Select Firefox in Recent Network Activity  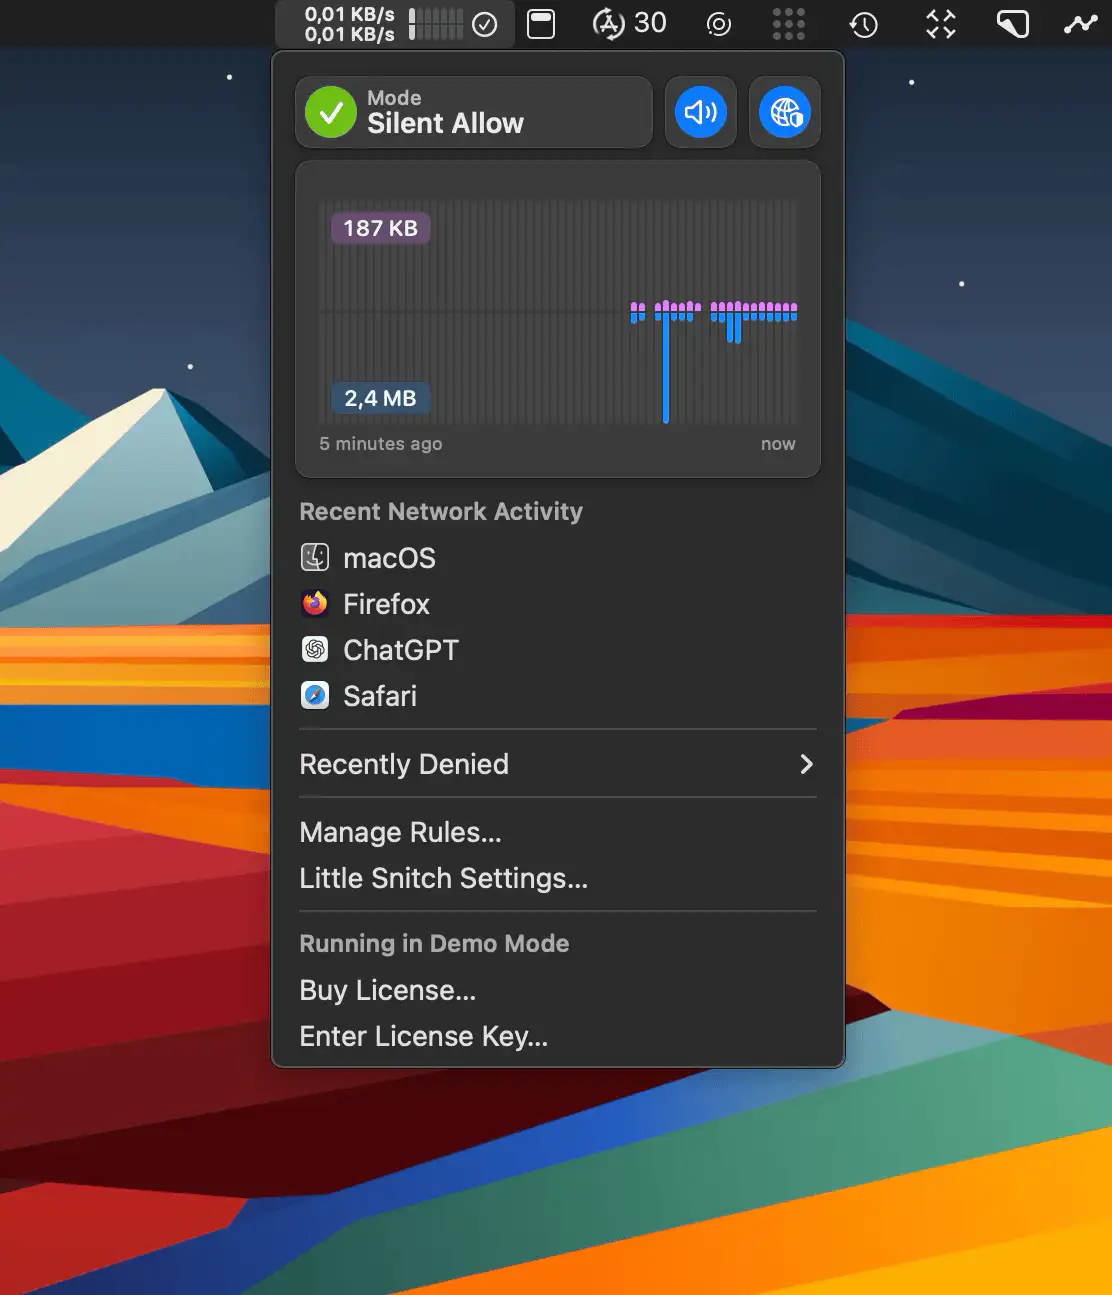tap(558, 604)
